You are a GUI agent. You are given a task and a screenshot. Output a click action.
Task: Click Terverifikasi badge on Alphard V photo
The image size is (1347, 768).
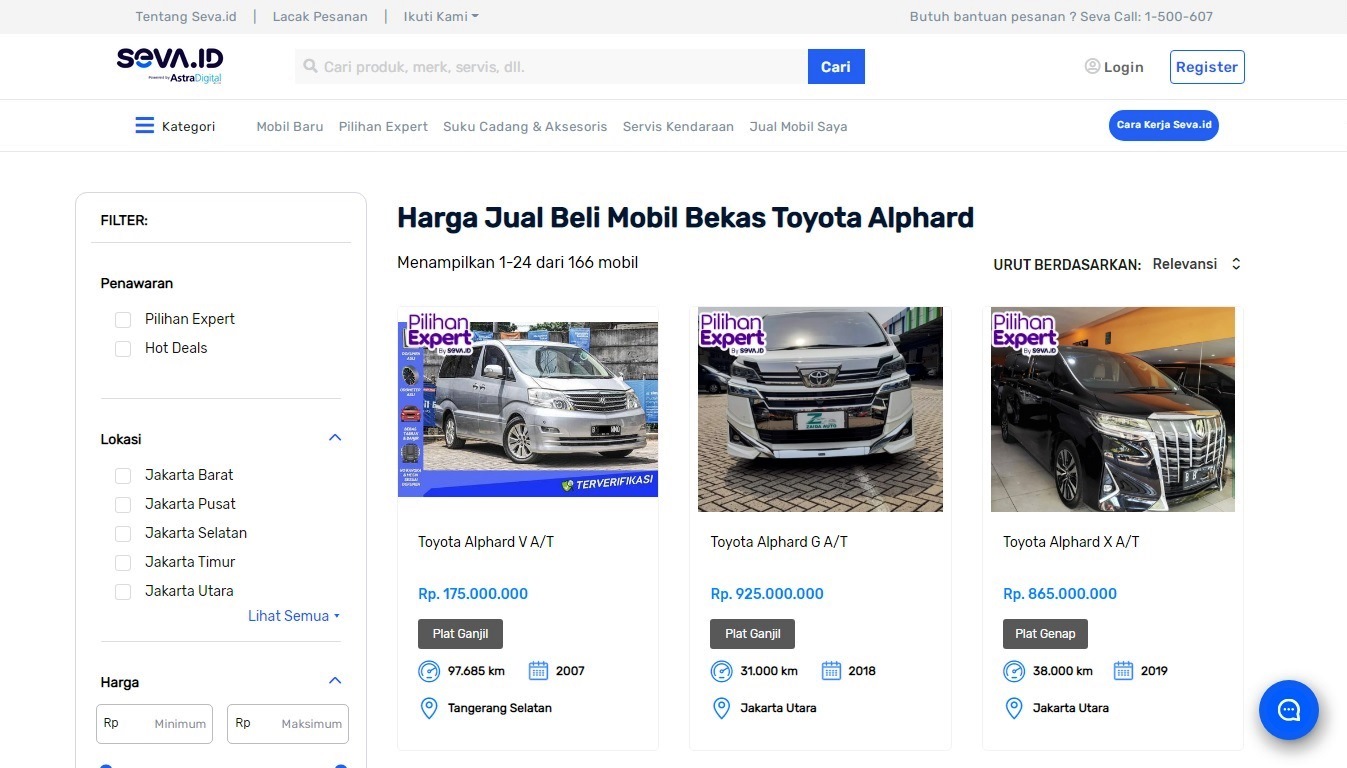coord(607,483)
